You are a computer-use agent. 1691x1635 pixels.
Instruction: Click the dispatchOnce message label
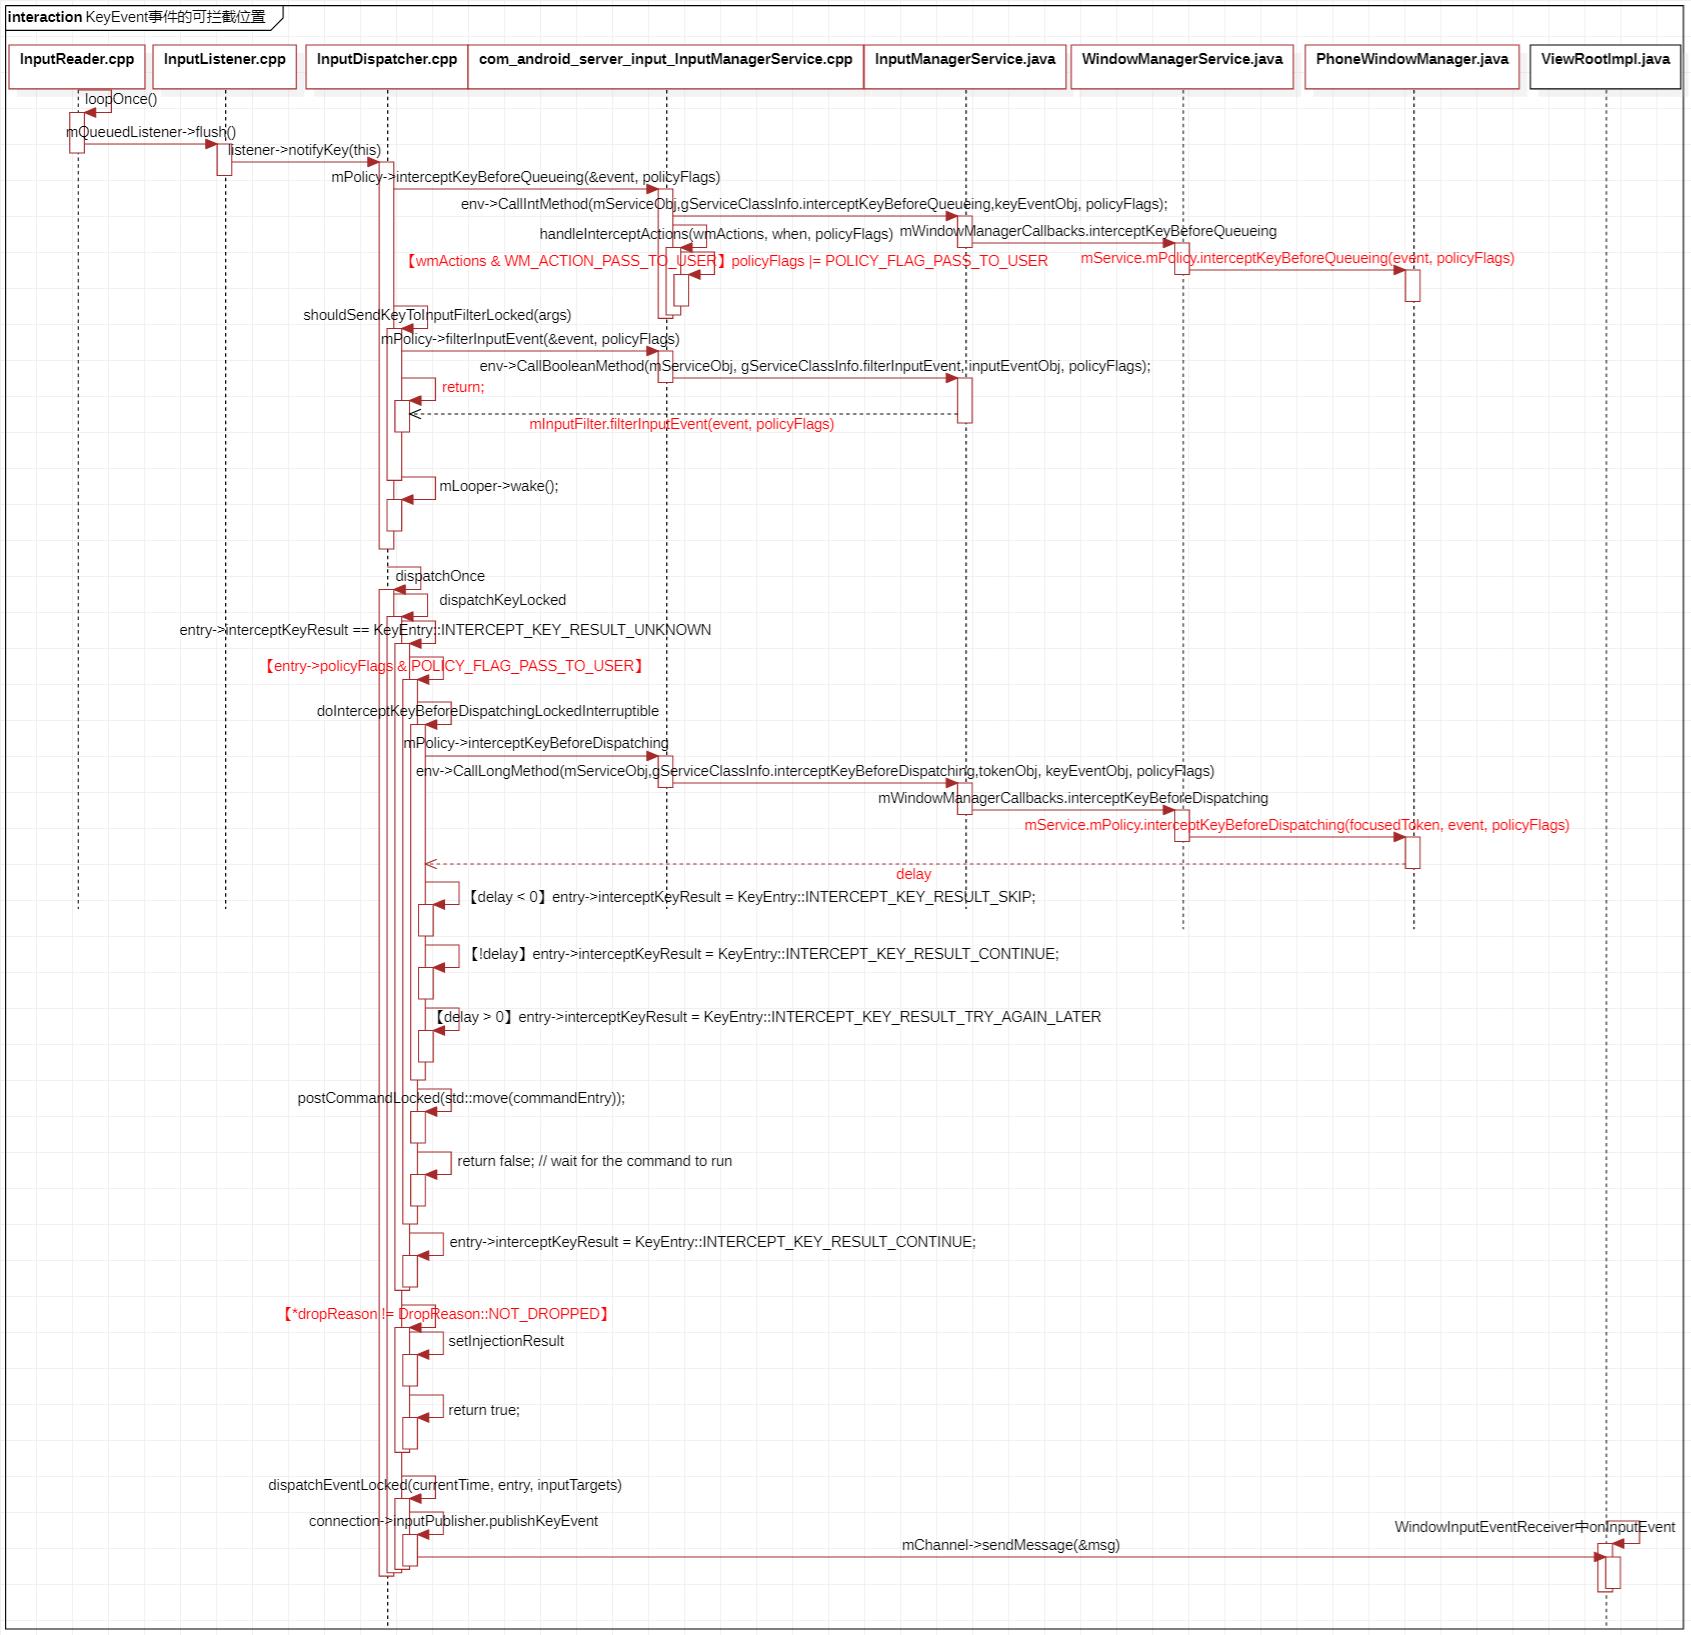[440, 576]
